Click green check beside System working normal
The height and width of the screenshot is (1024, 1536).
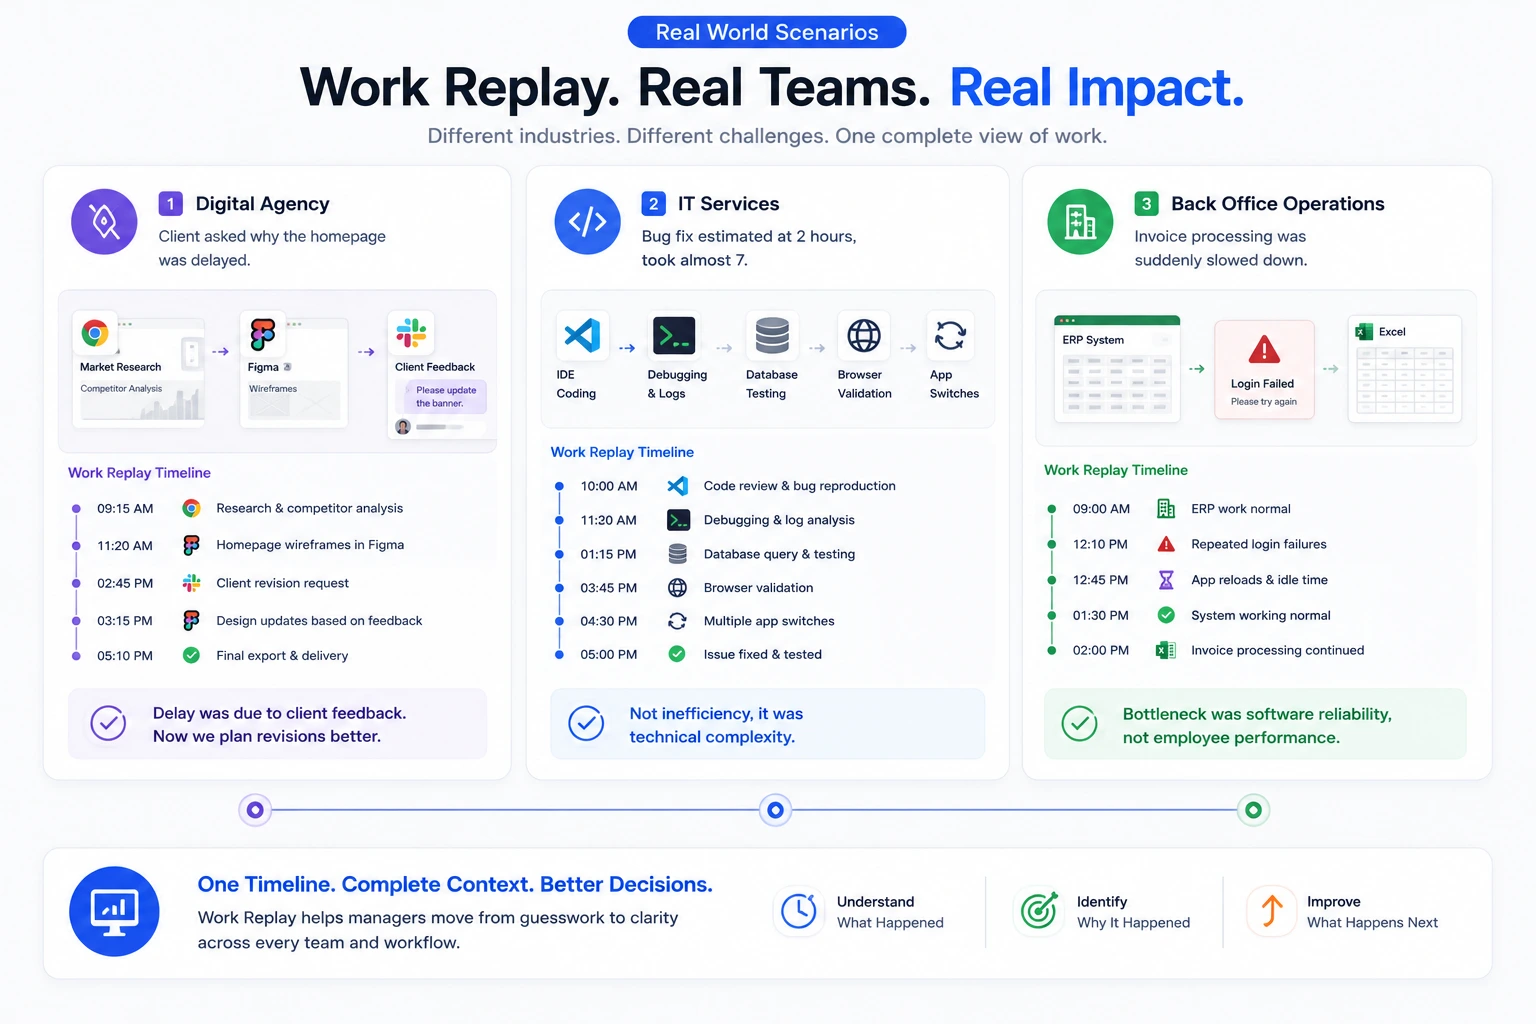tap(1166, 615)
